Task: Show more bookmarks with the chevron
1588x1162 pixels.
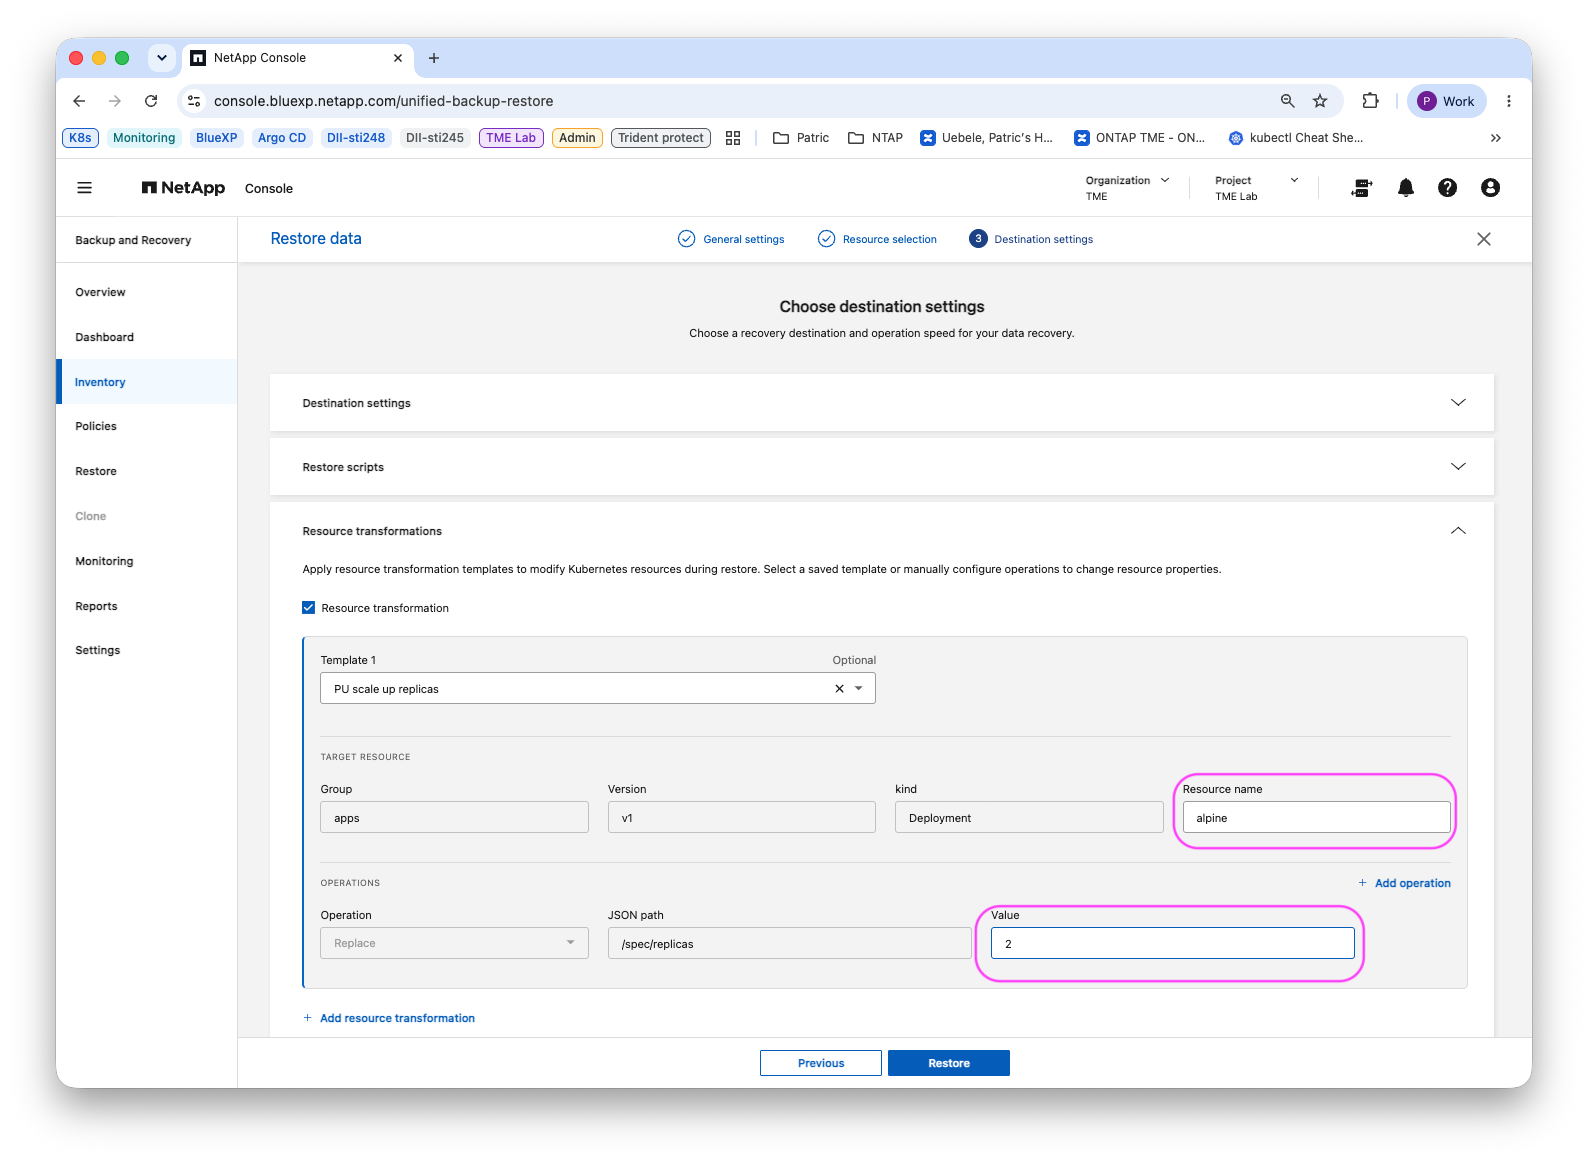Action: click(1496, 138)
